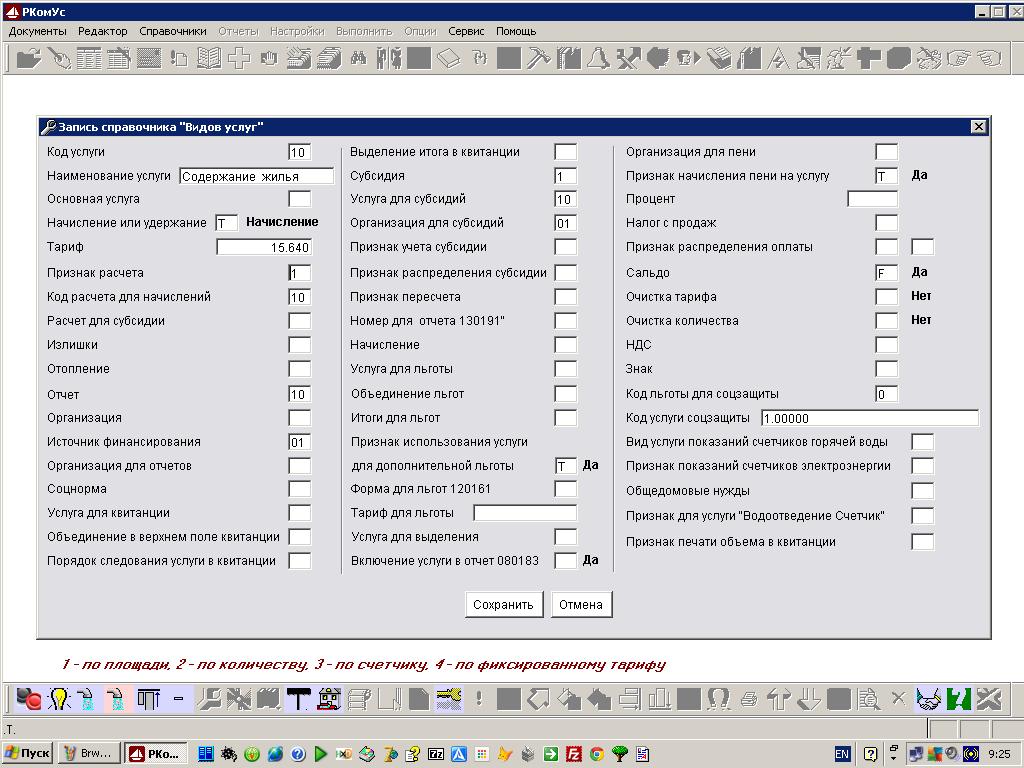The height and width of the screenshot is (768, 1024).
Task: Click the Тариф field showing 15.640
Action: [x=264, y=248]
